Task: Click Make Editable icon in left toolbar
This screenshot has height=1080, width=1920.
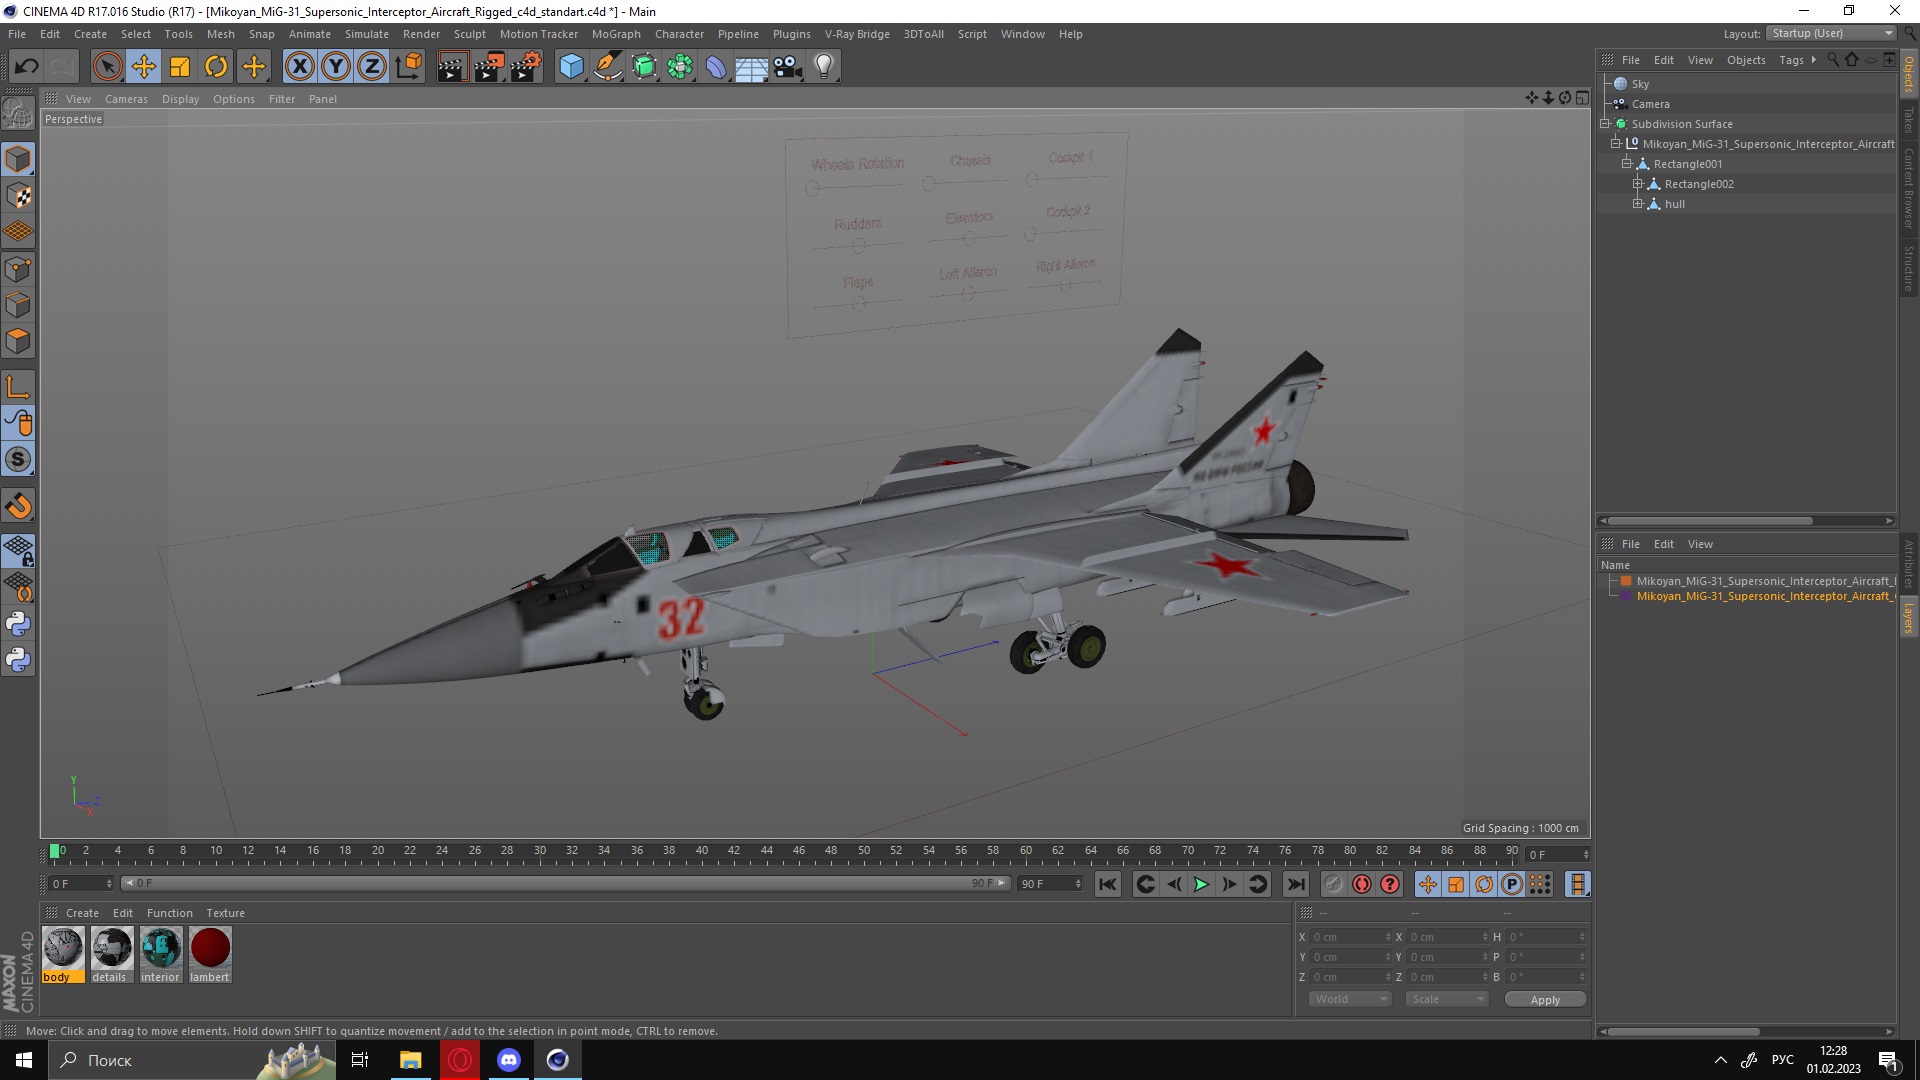Action: point(18,113)
